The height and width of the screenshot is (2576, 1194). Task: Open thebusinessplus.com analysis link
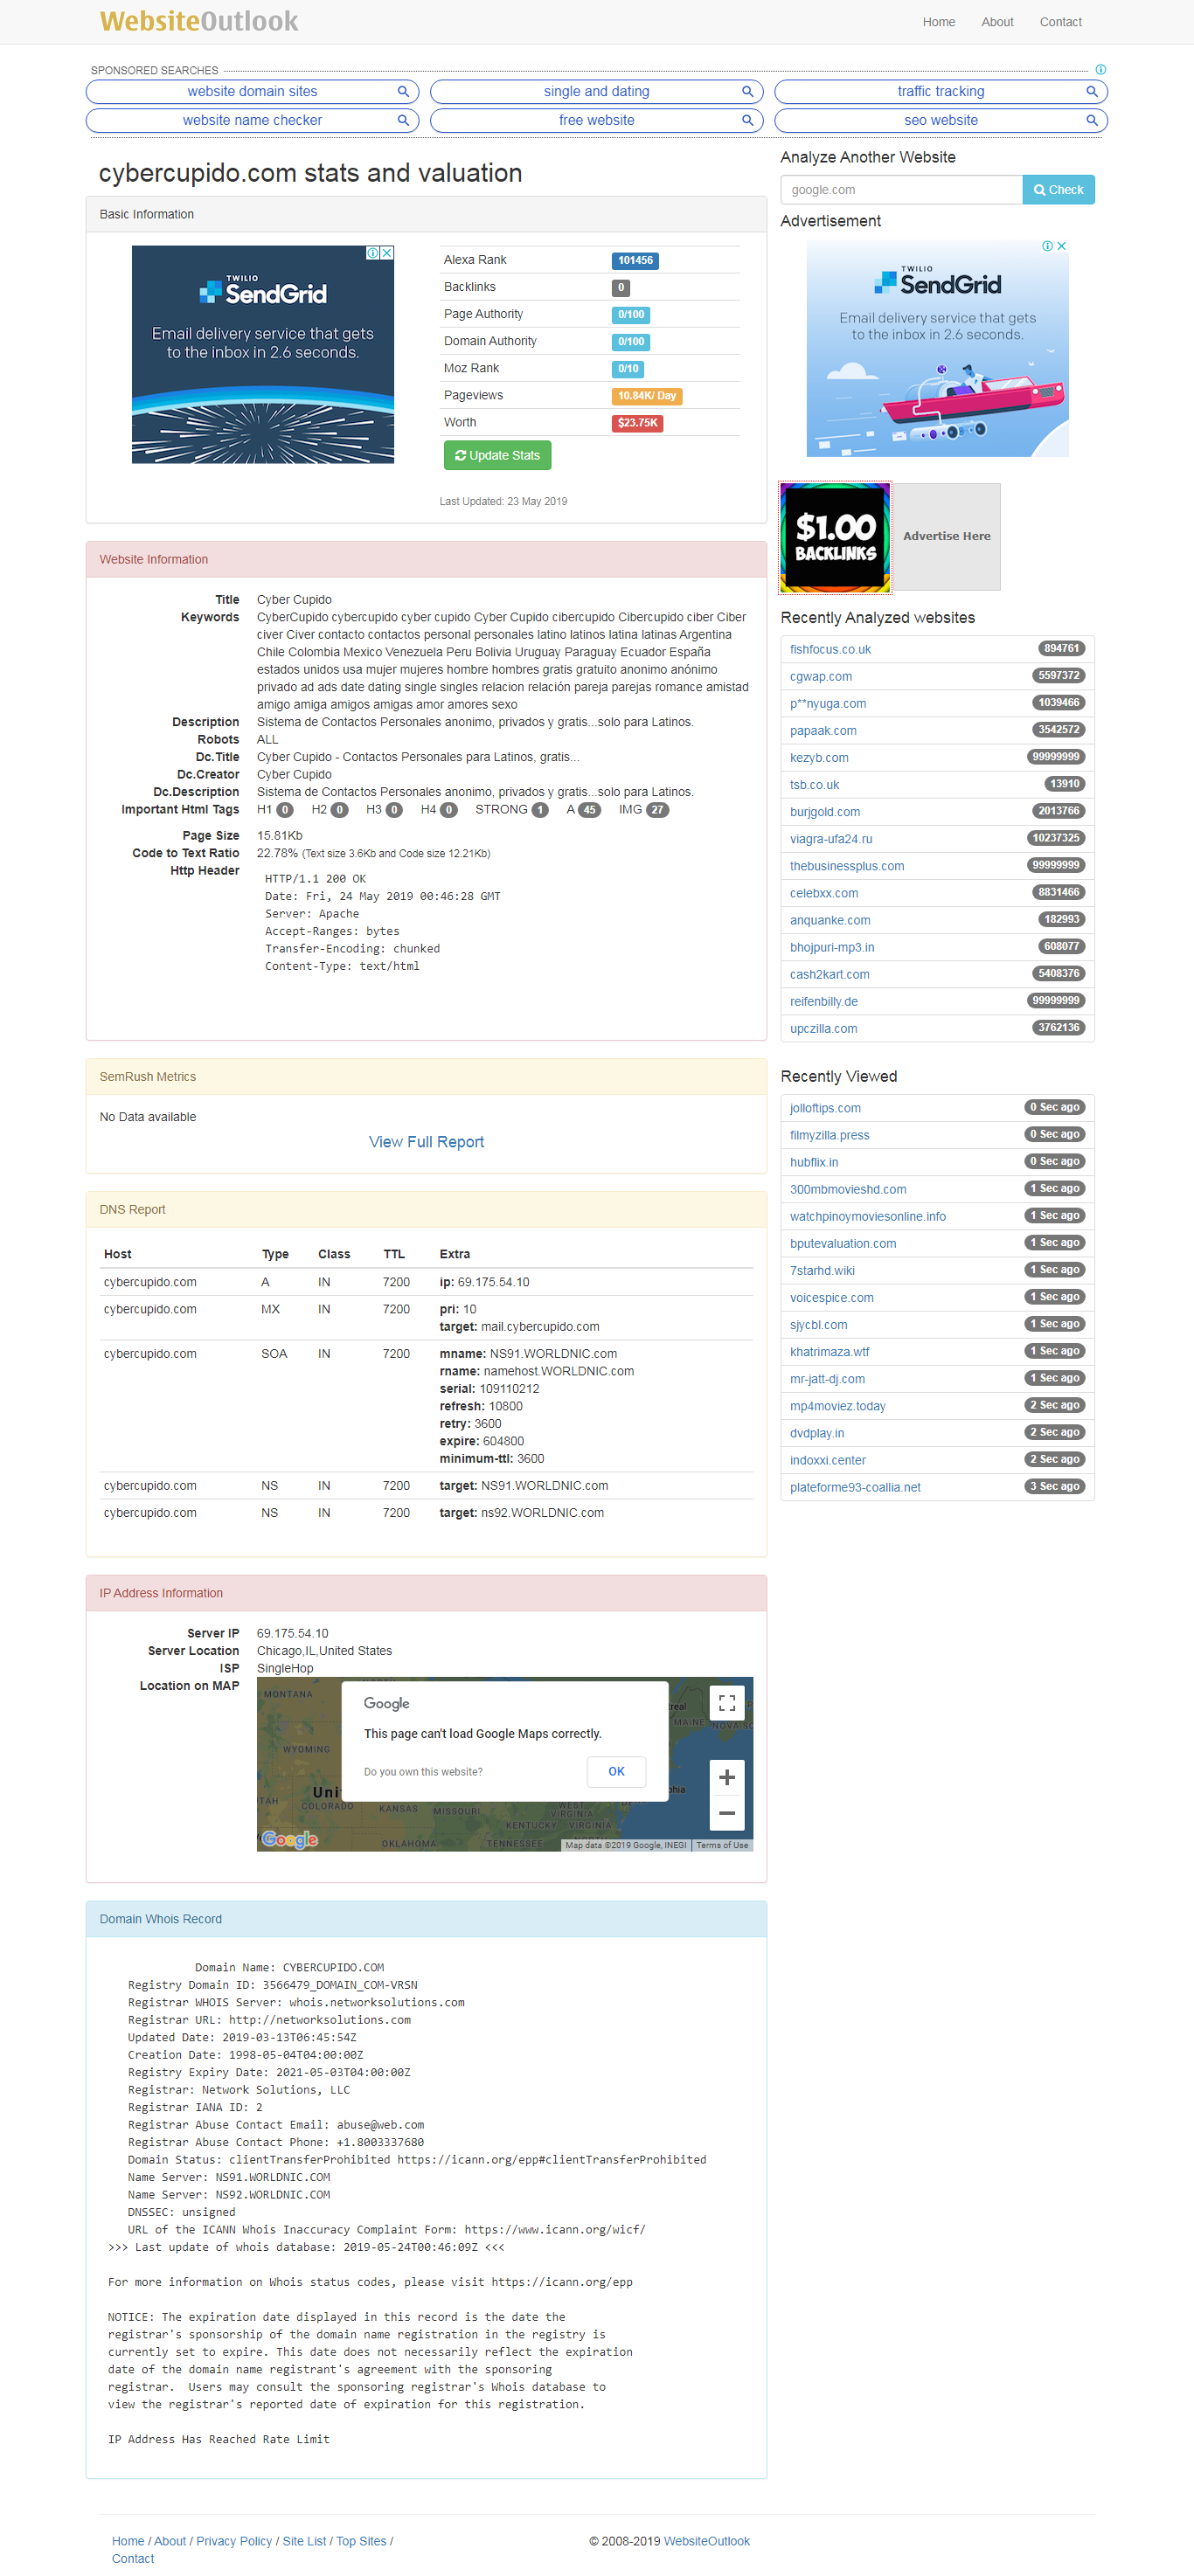tap(846, 866)
